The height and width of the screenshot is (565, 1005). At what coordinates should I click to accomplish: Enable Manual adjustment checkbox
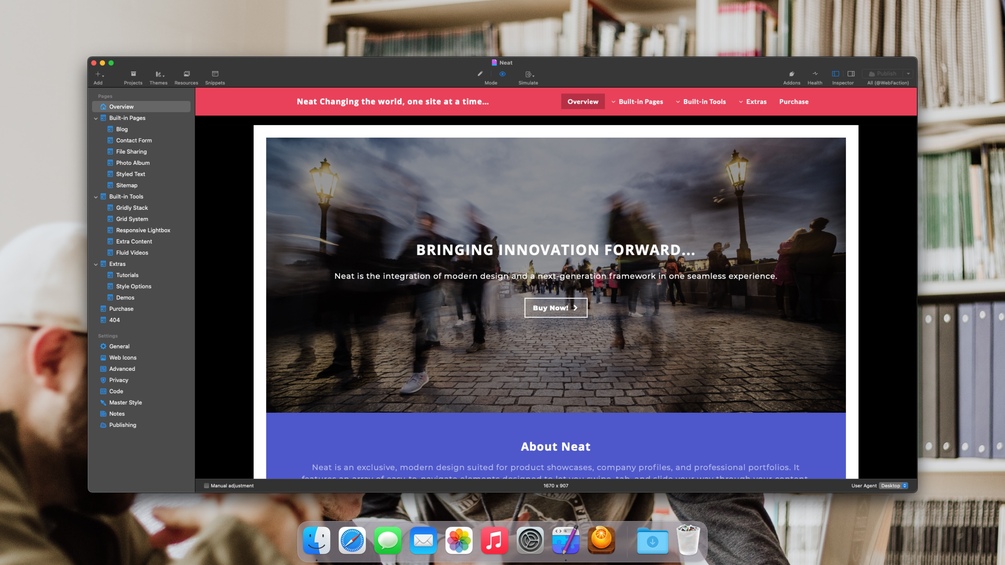click(x=206, y=486)
